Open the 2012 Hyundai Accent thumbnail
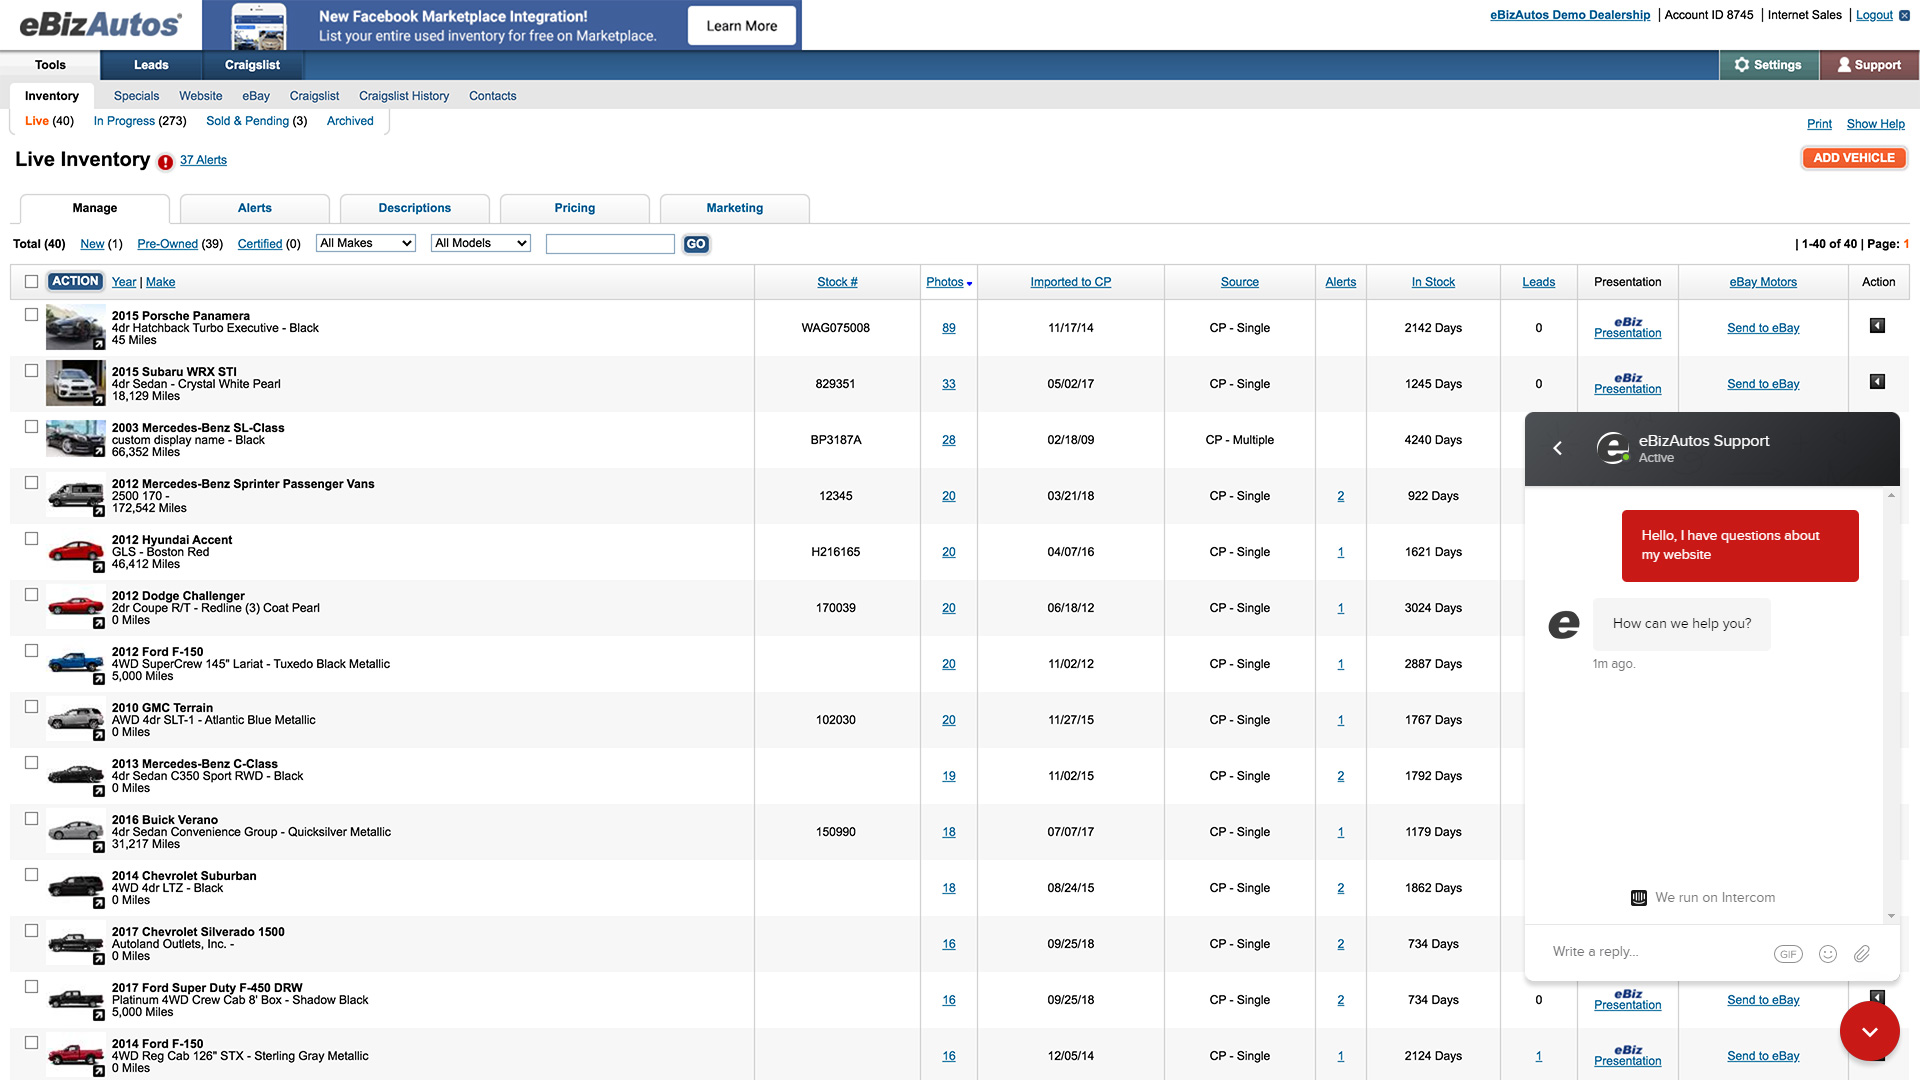The image size is (1920, 1080). (x=76, y=551)
